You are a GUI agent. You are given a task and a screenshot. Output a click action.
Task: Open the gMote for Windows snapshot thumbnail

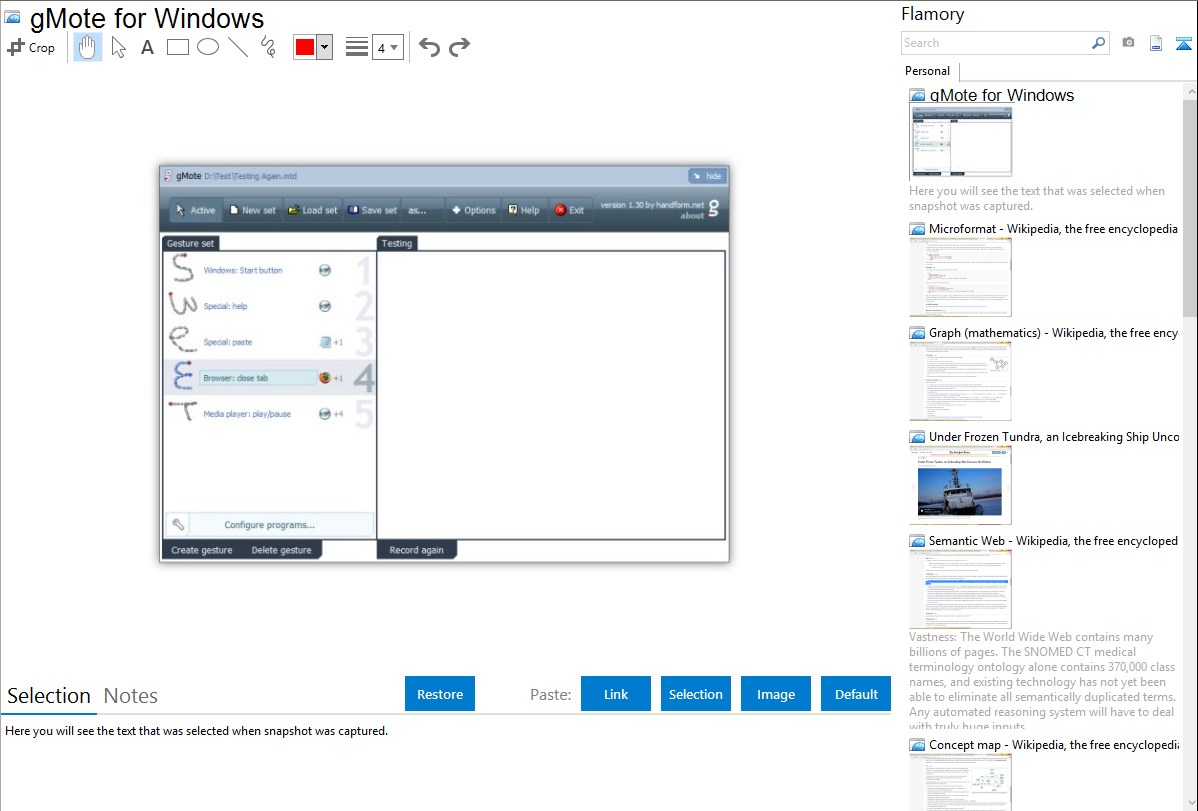pos(961,143)
